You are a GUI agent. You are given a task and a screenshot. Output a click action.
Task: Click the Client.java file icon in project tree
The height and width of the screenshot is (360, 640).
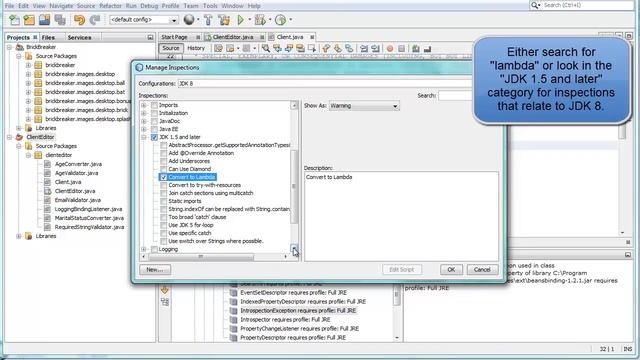47,182
